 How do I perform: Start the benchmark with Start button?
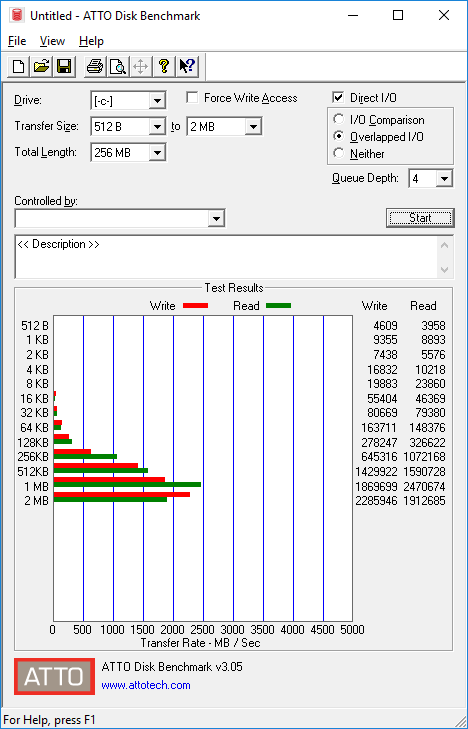coord(420,218)
